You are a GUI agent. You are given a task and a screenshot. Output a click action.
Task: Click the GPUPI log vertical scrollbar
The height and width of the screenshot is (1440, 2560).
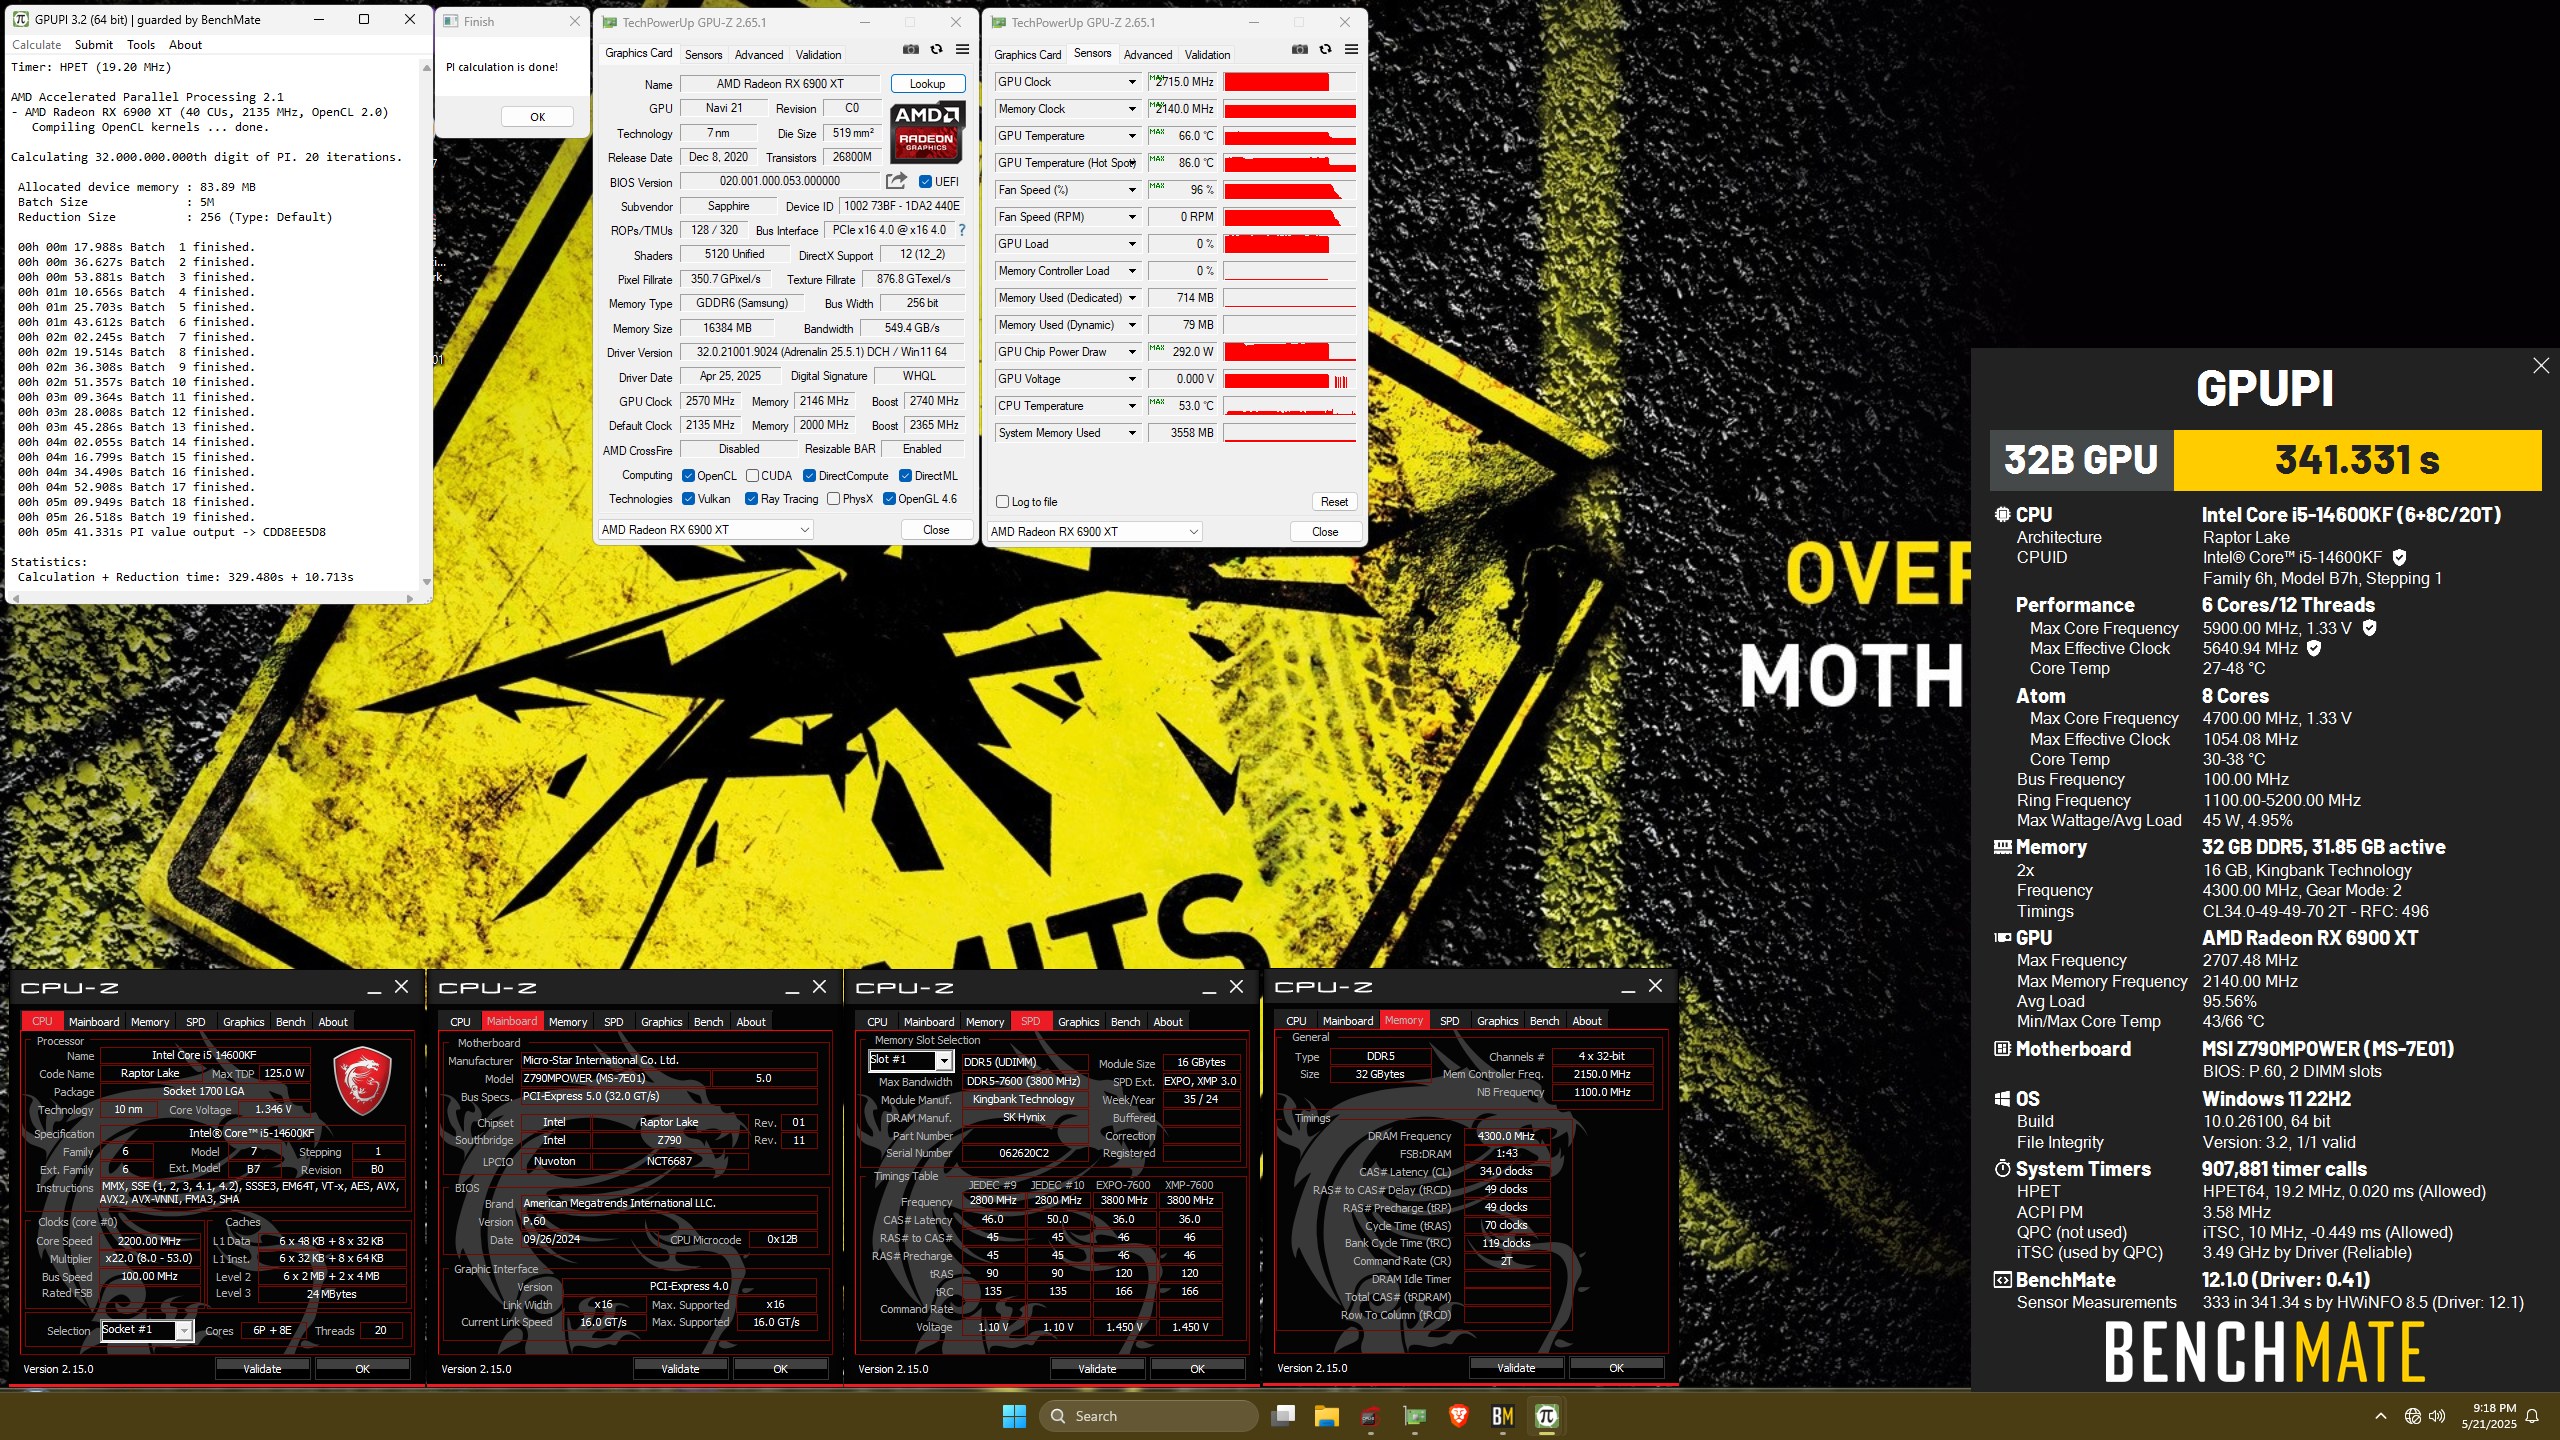click(x=427, y=322)
